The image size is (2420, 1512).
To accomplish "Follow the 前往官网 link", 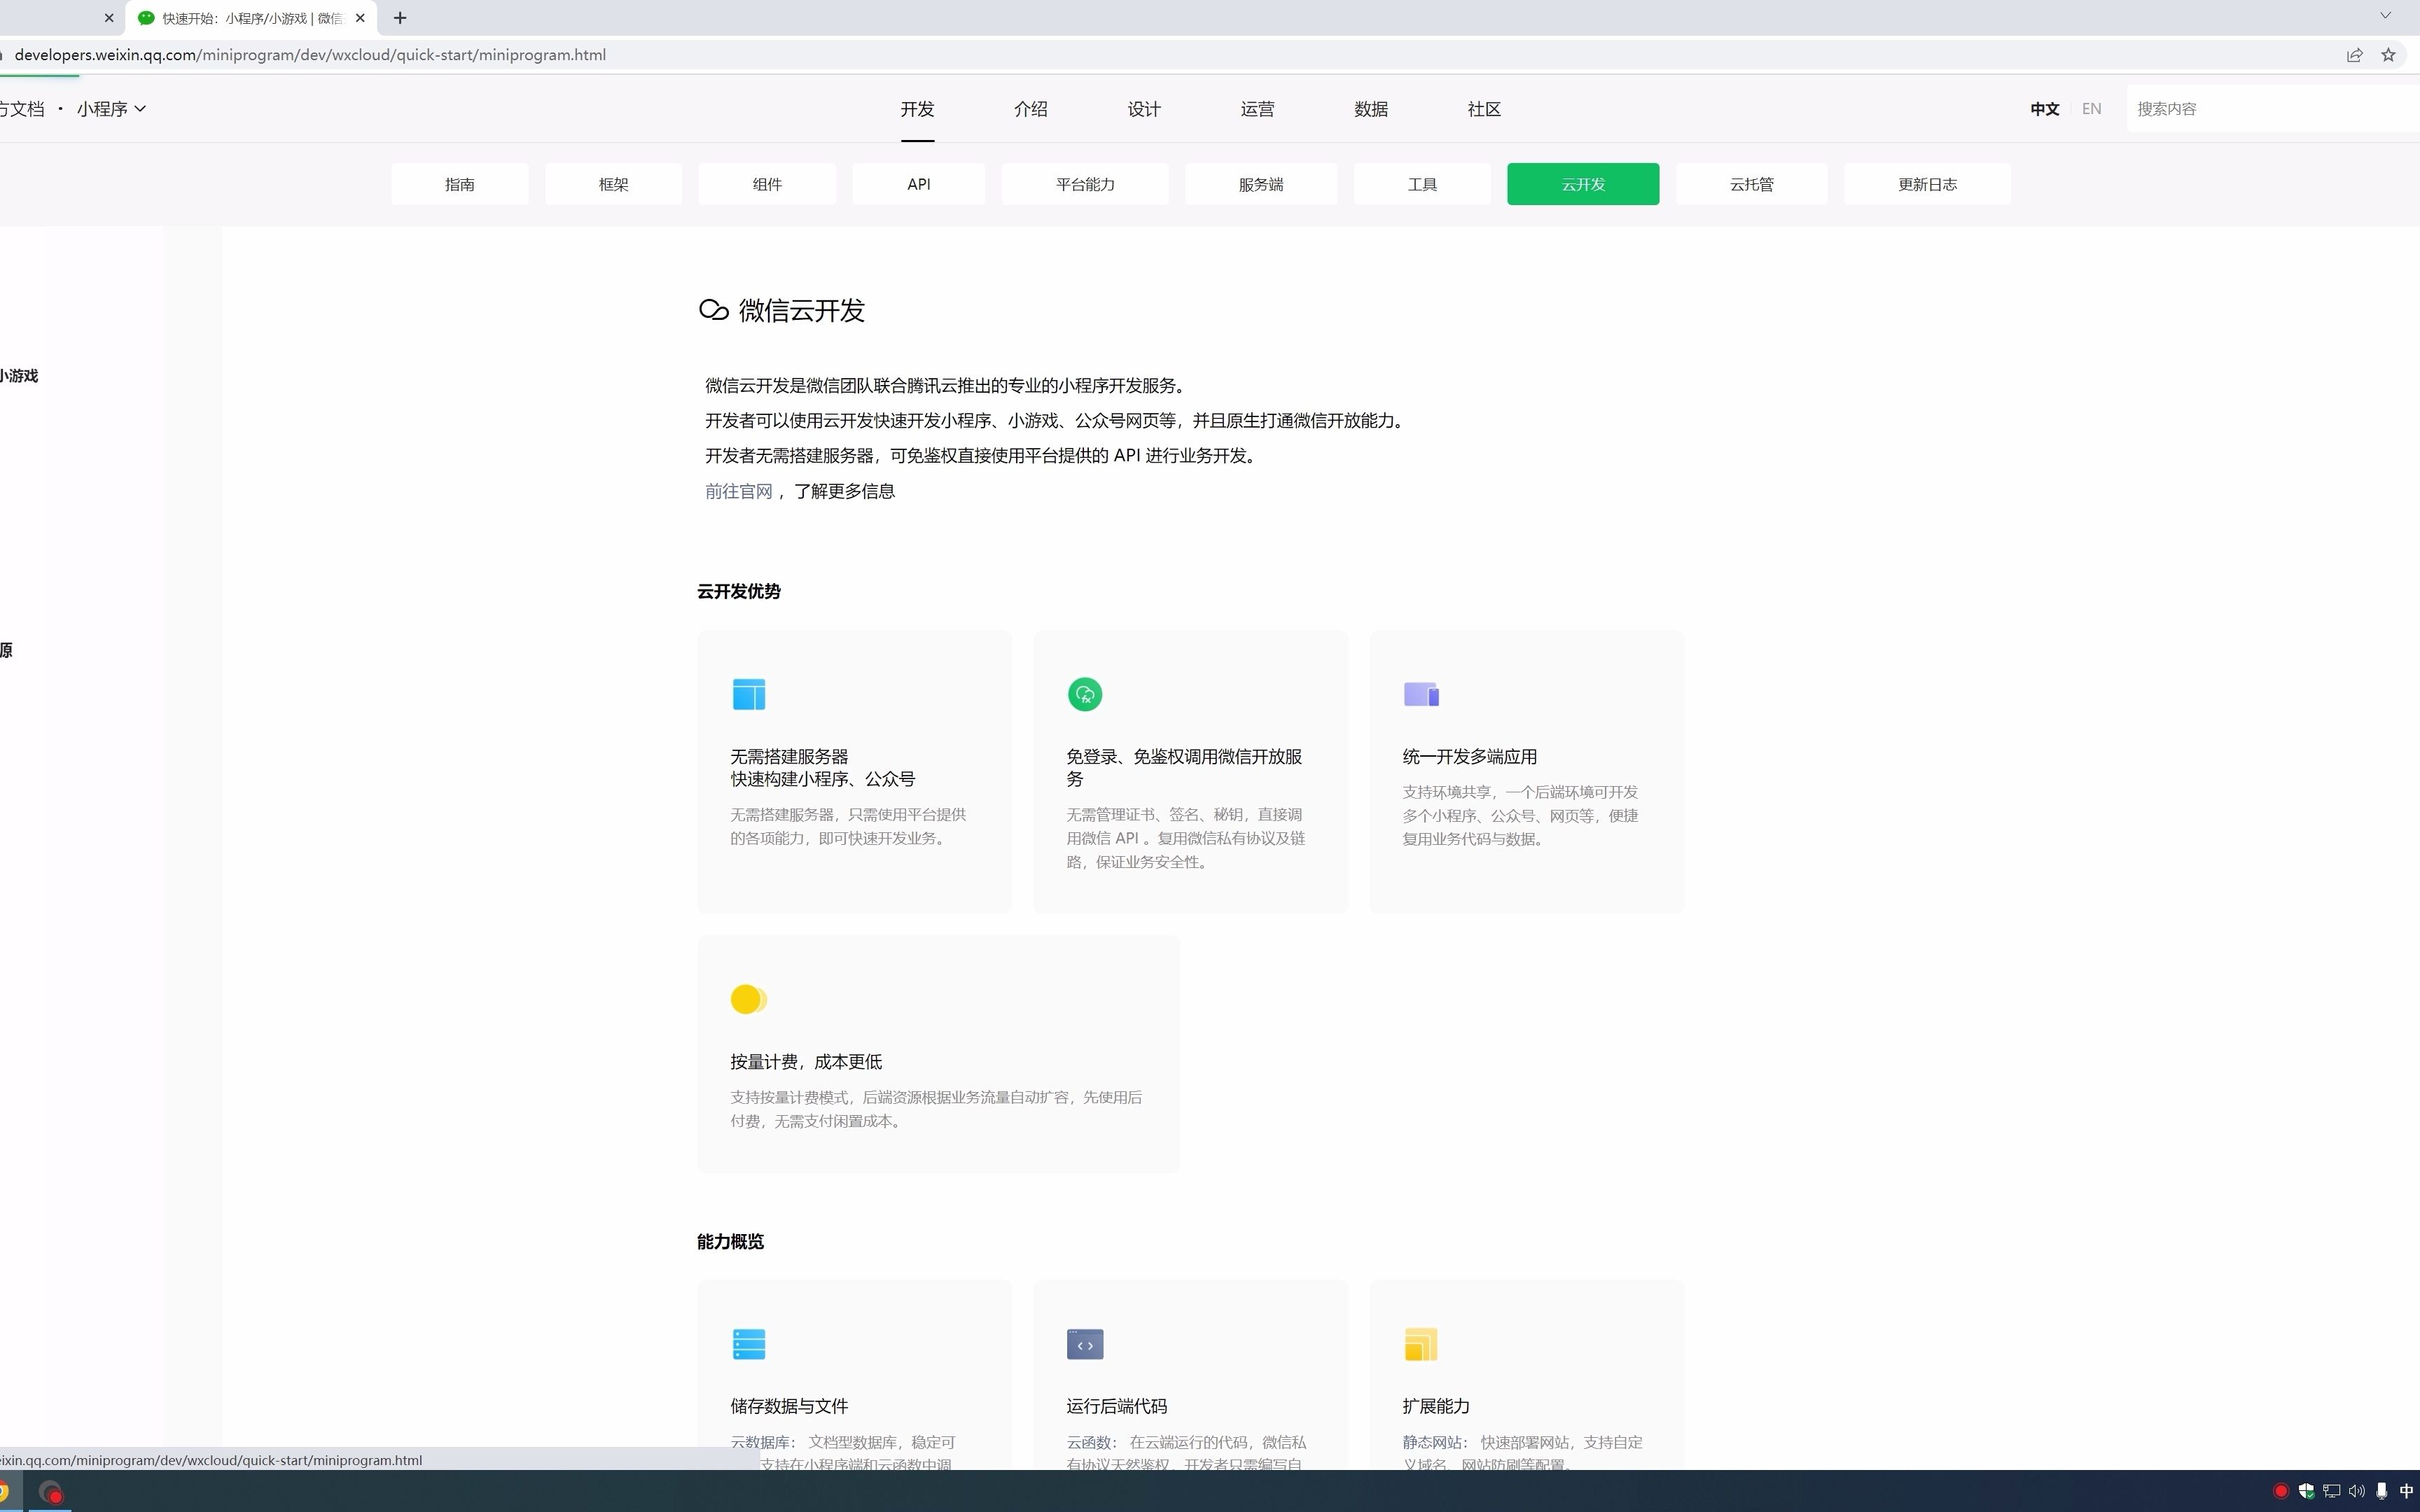I will [738, 491].
